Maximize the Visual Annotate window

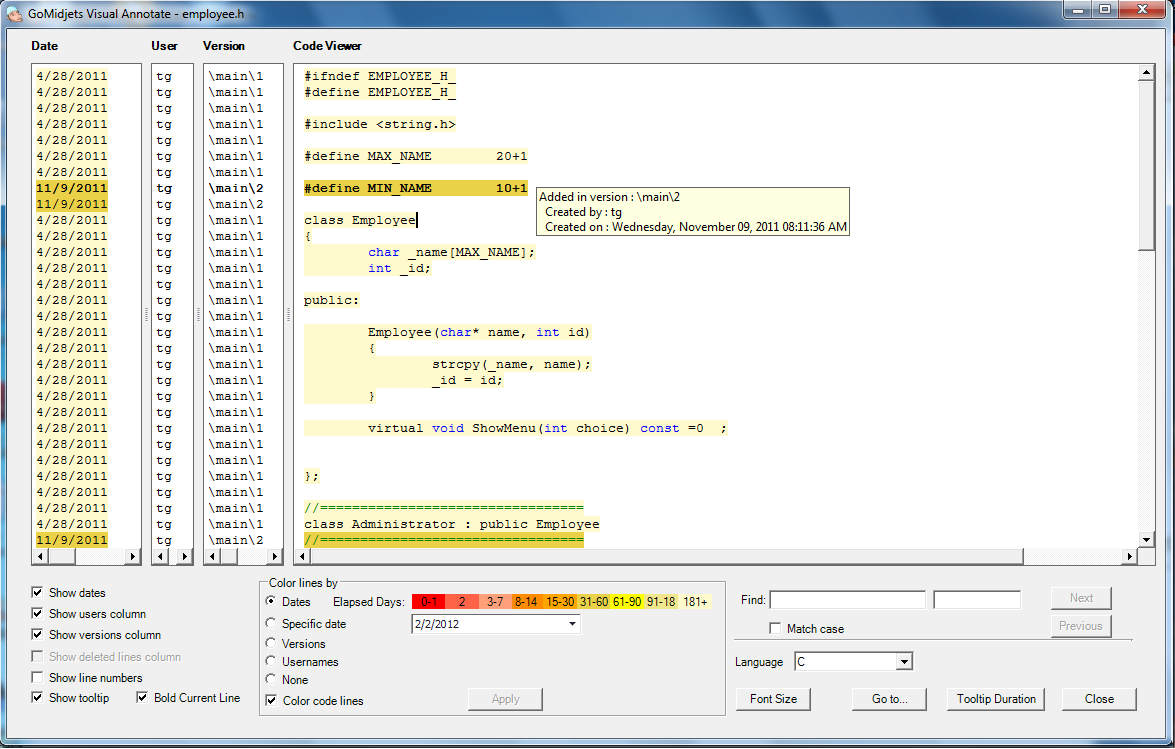click(x=1104, y=10)
